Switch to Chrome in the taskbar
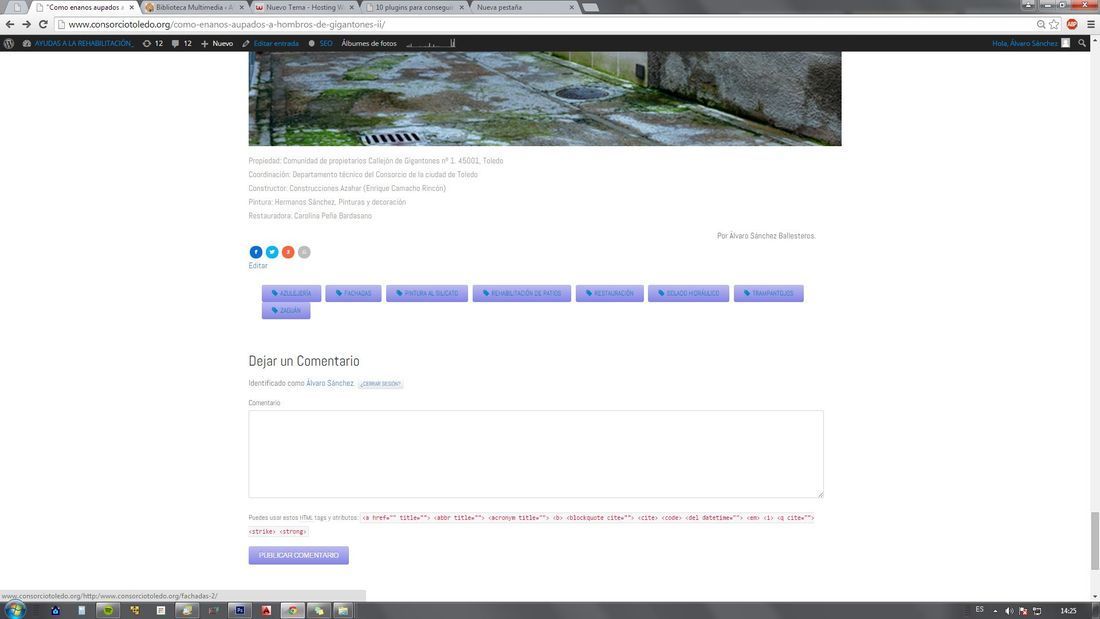The height and width of the screenshot is (619, 1100). (x=293, y=611)
